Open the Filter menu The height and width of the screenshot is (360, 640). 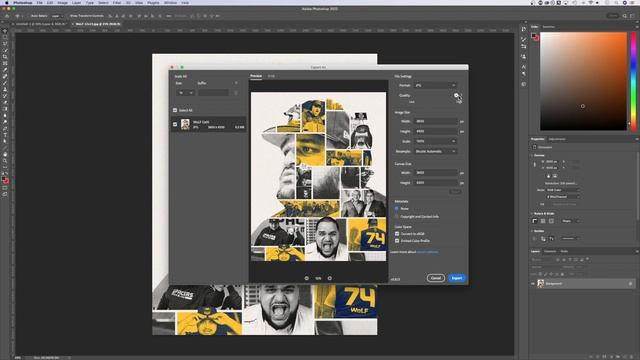tap(117, 2)
